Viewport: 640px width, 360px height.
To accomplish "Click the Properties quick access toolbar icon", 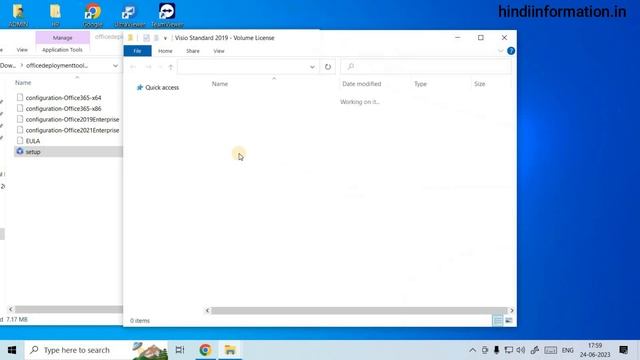I will (146, 38).
